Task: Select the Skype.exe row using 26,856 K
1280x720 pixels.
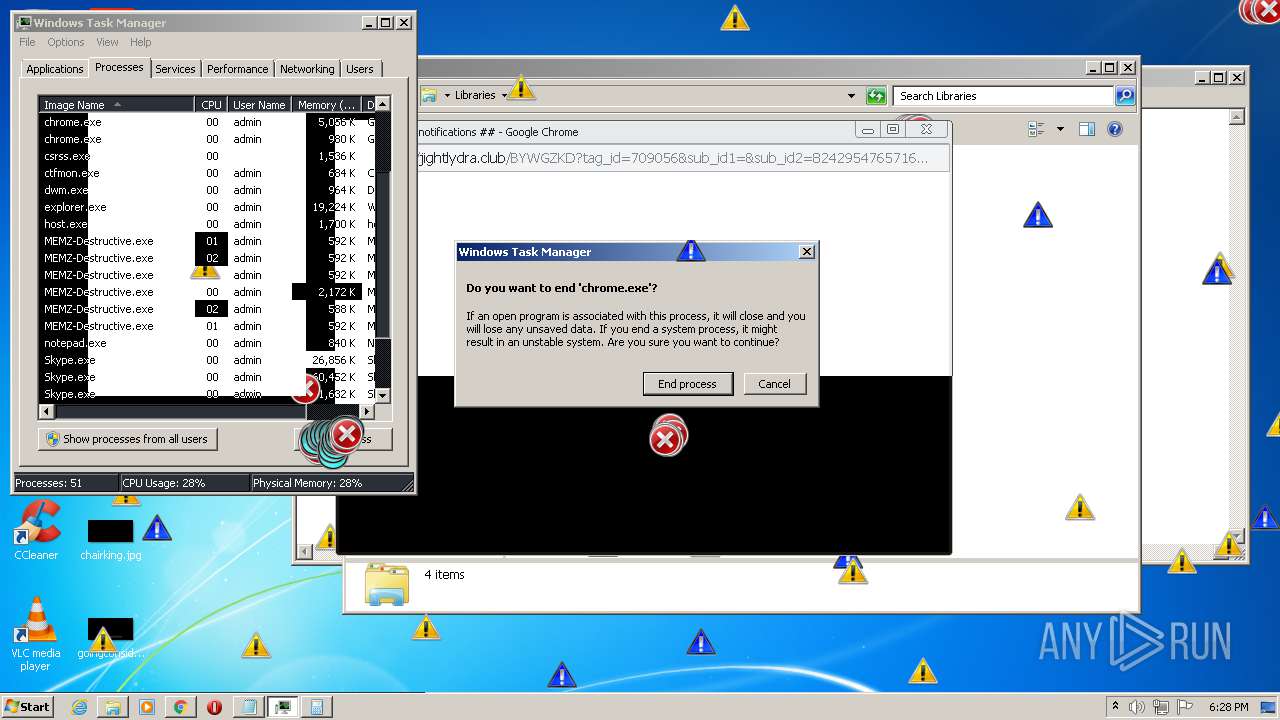Action: (x=207, y=360)
